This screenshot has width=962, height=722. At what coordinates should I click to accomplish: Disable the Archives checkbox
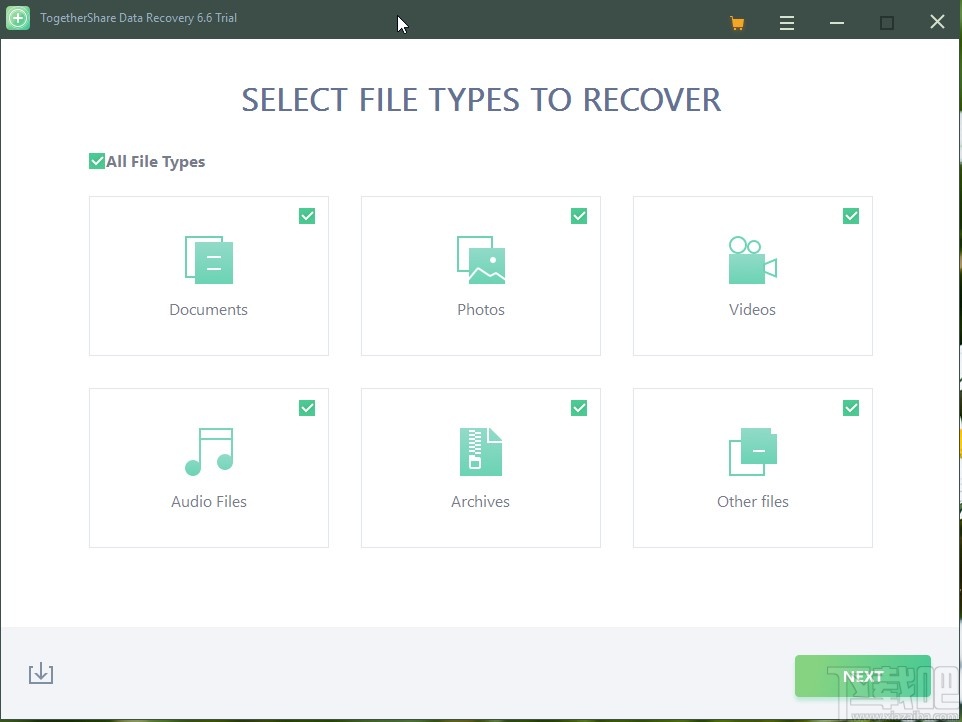(579, 407)
